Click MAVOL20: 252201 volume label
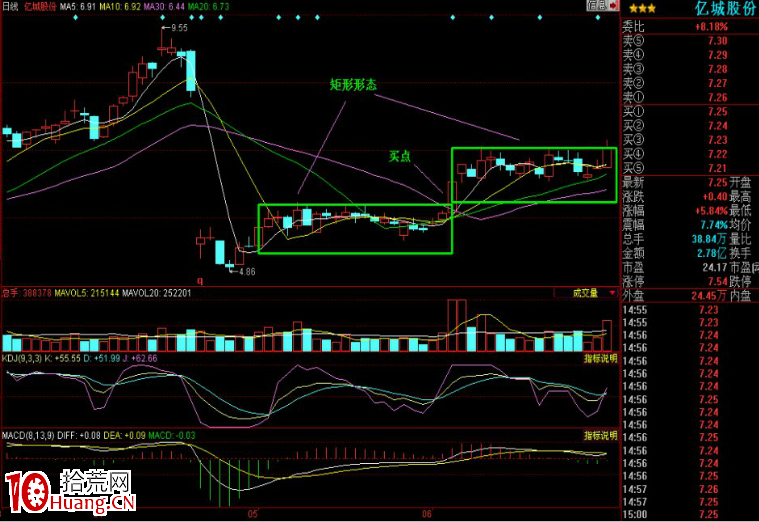Screen dimensions: 759x522 click(156, 293)
